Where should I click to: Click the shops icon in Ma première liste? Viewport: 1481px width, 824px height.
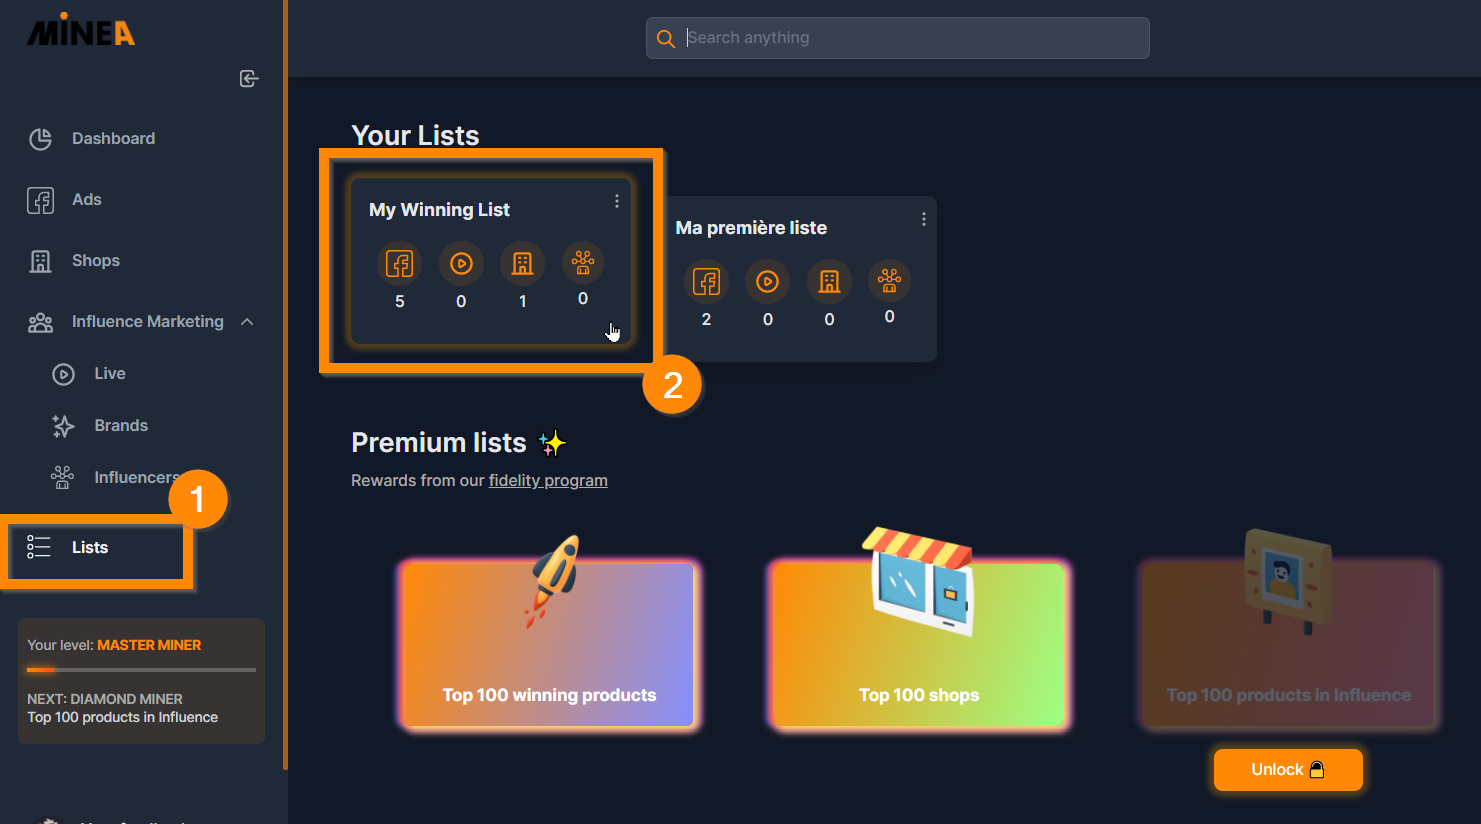point(829,282)
